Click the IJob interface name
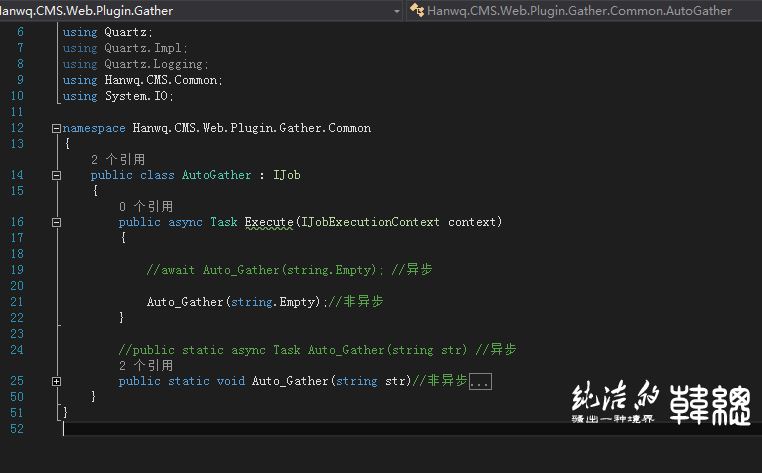 (x=287, y=175)
